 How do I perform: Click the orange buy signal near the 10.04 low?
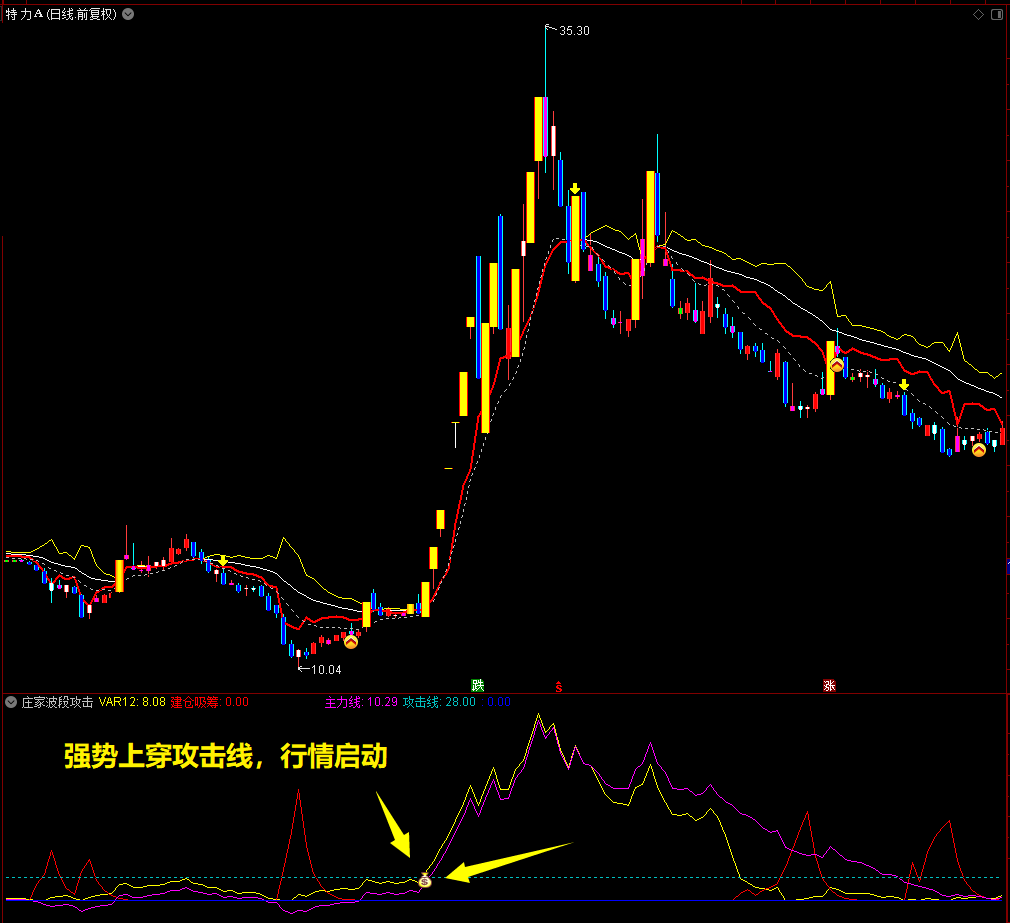pos(351,642)
